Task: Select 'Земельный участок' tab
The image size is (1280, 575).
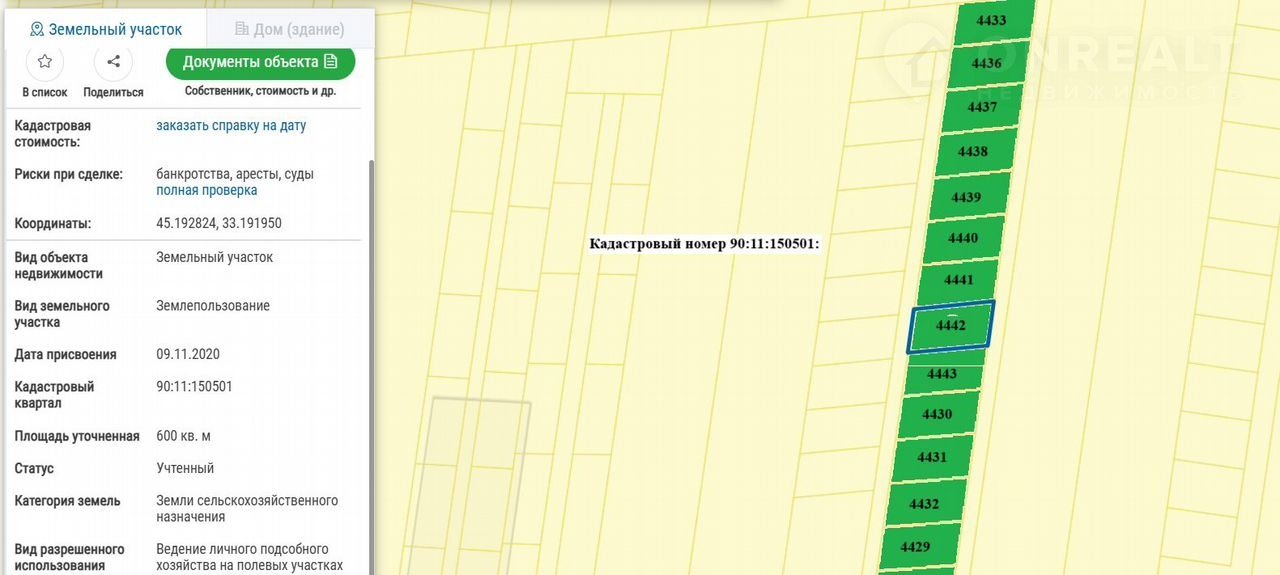Action: (106, 29)
